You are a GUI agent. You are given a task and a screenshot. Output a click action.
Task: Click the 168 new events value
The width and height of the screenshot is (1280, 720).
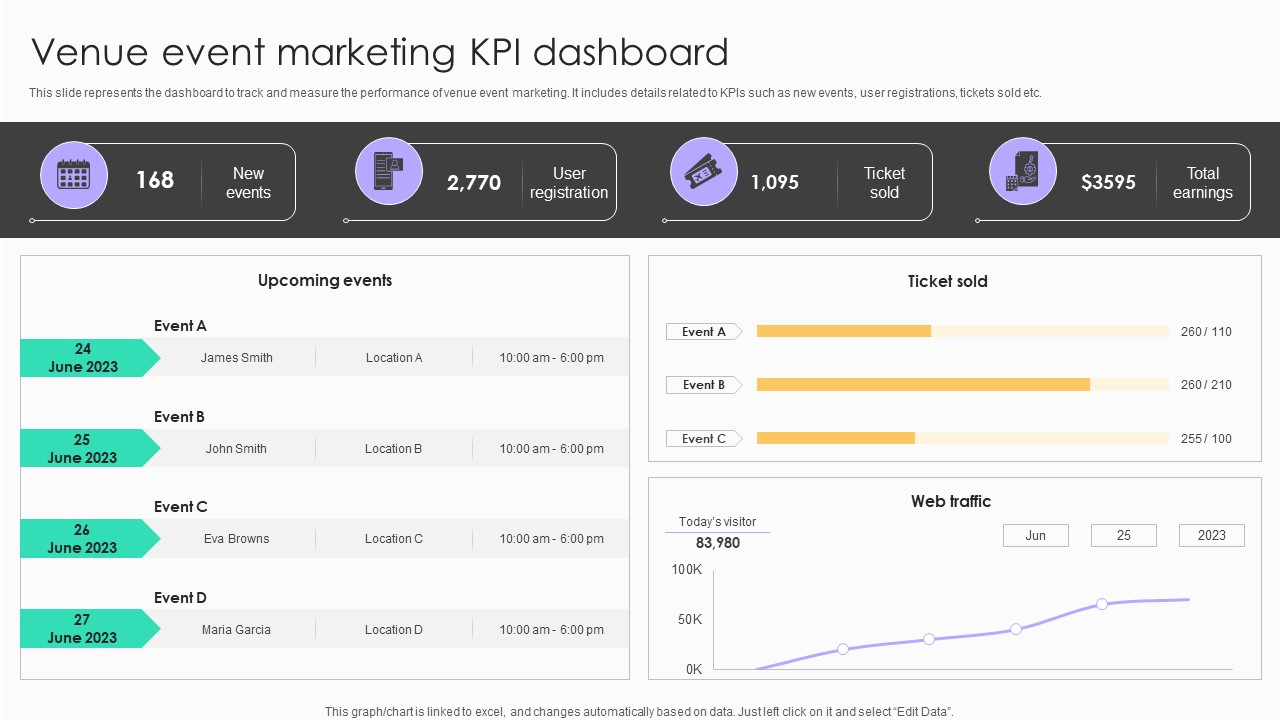coord(155,180)
